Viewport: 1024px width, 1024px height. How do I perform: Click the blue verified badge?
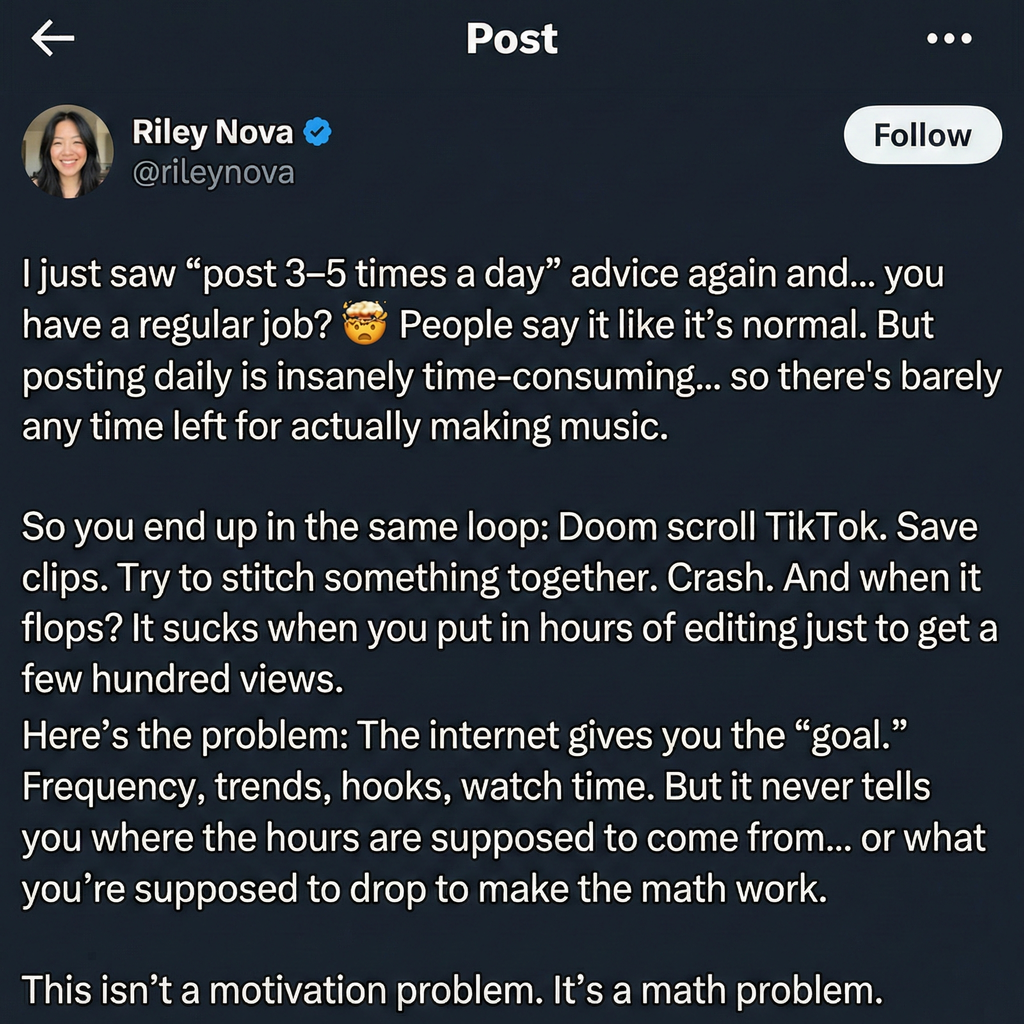pyautogui.click(x=317, y=132)
